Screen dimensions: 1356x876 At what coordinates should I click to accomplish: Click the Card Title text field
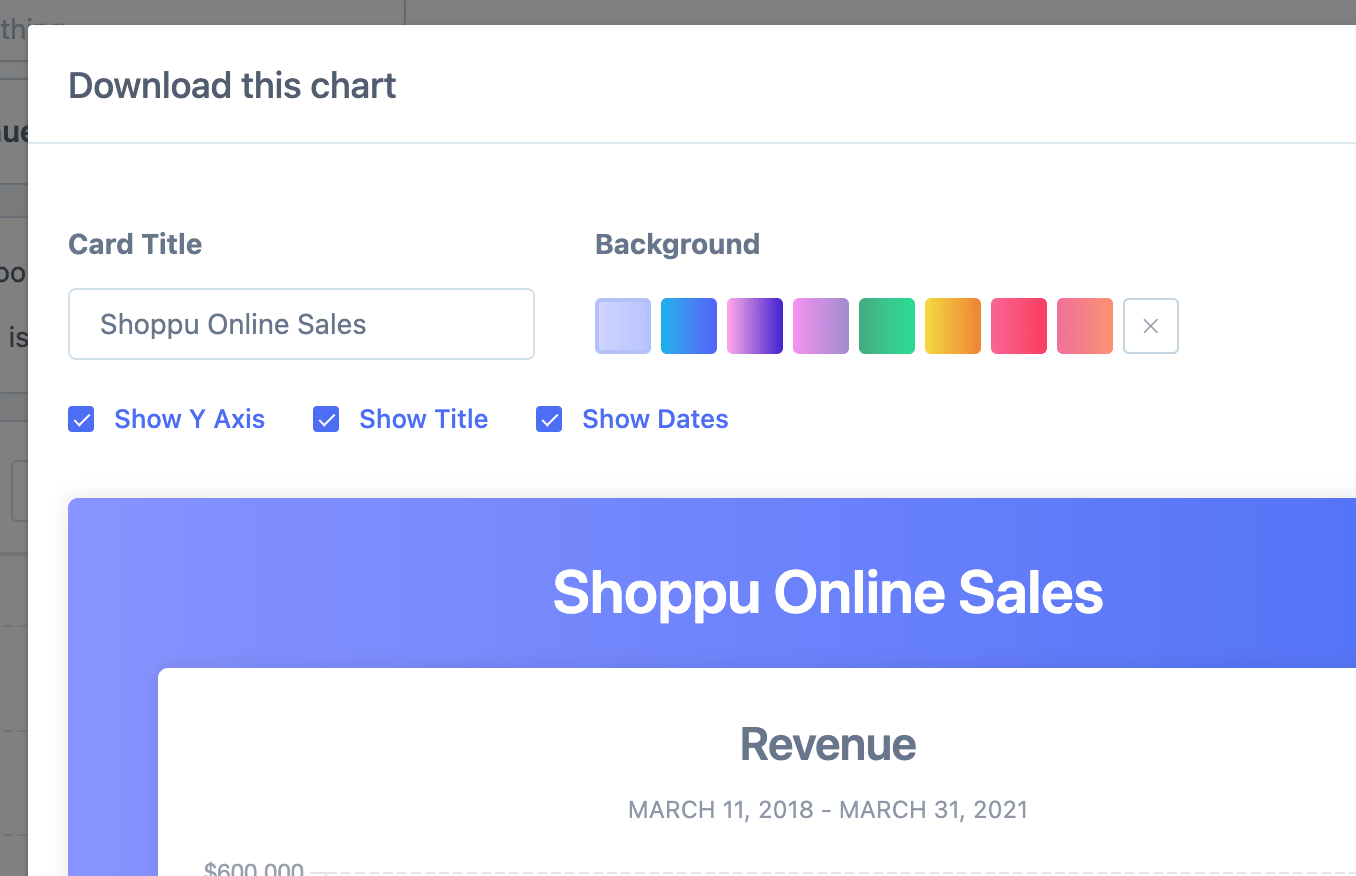pos(300,324)
